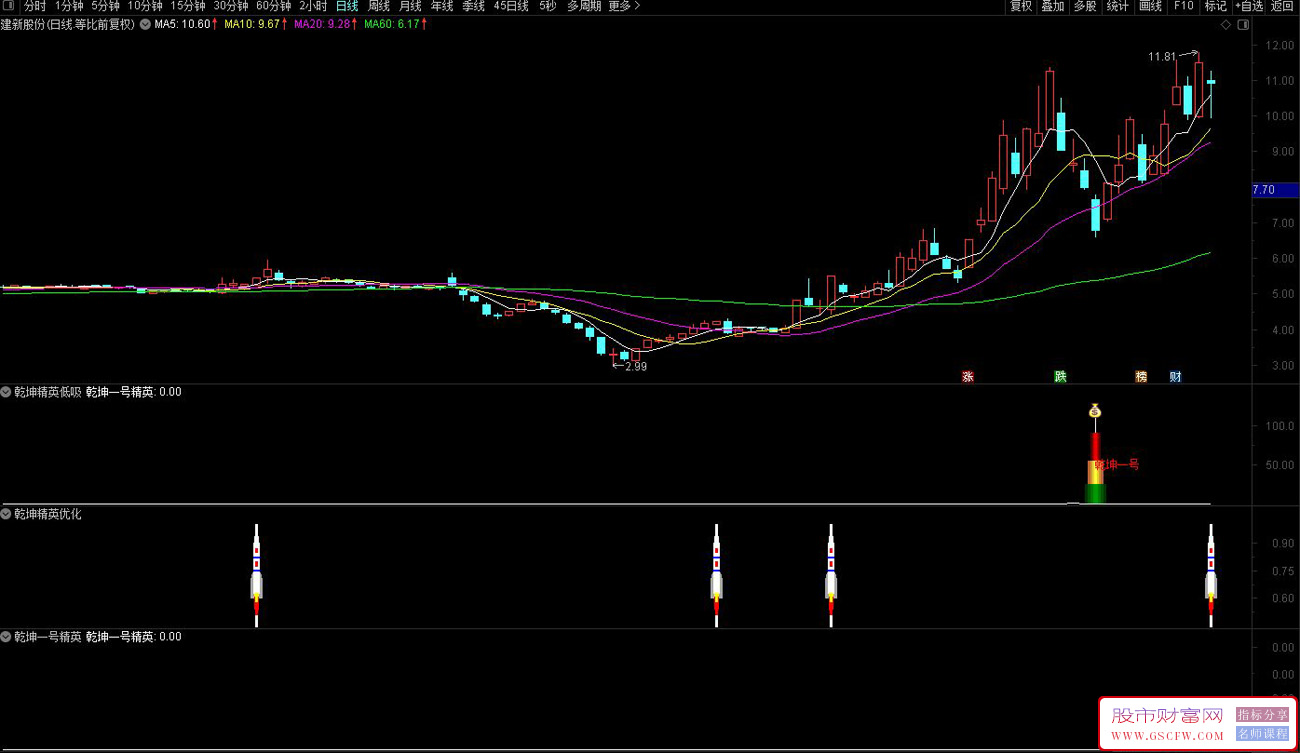Screen dimensions: 1300x753
Task: Open the 多周期 multi-period view
Action: pyautogui.click(x=584, y=6)
